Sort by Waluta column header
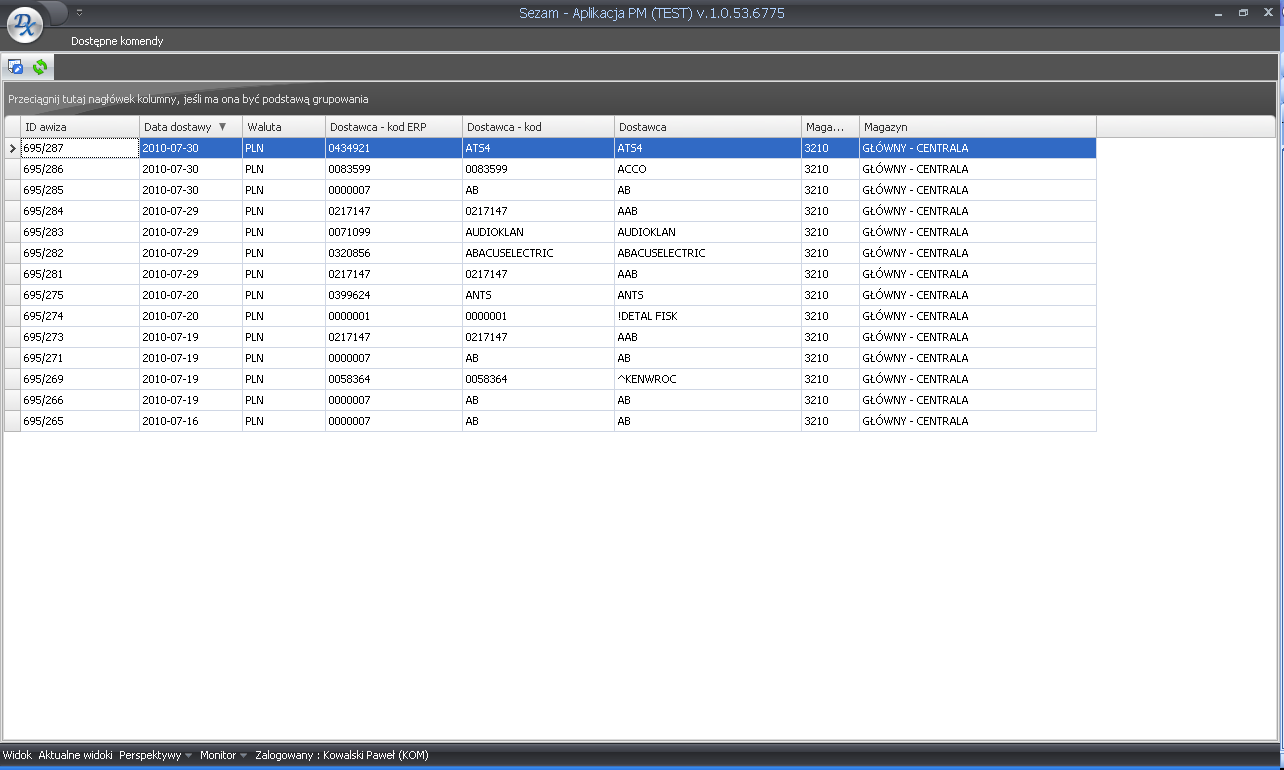 284,127
